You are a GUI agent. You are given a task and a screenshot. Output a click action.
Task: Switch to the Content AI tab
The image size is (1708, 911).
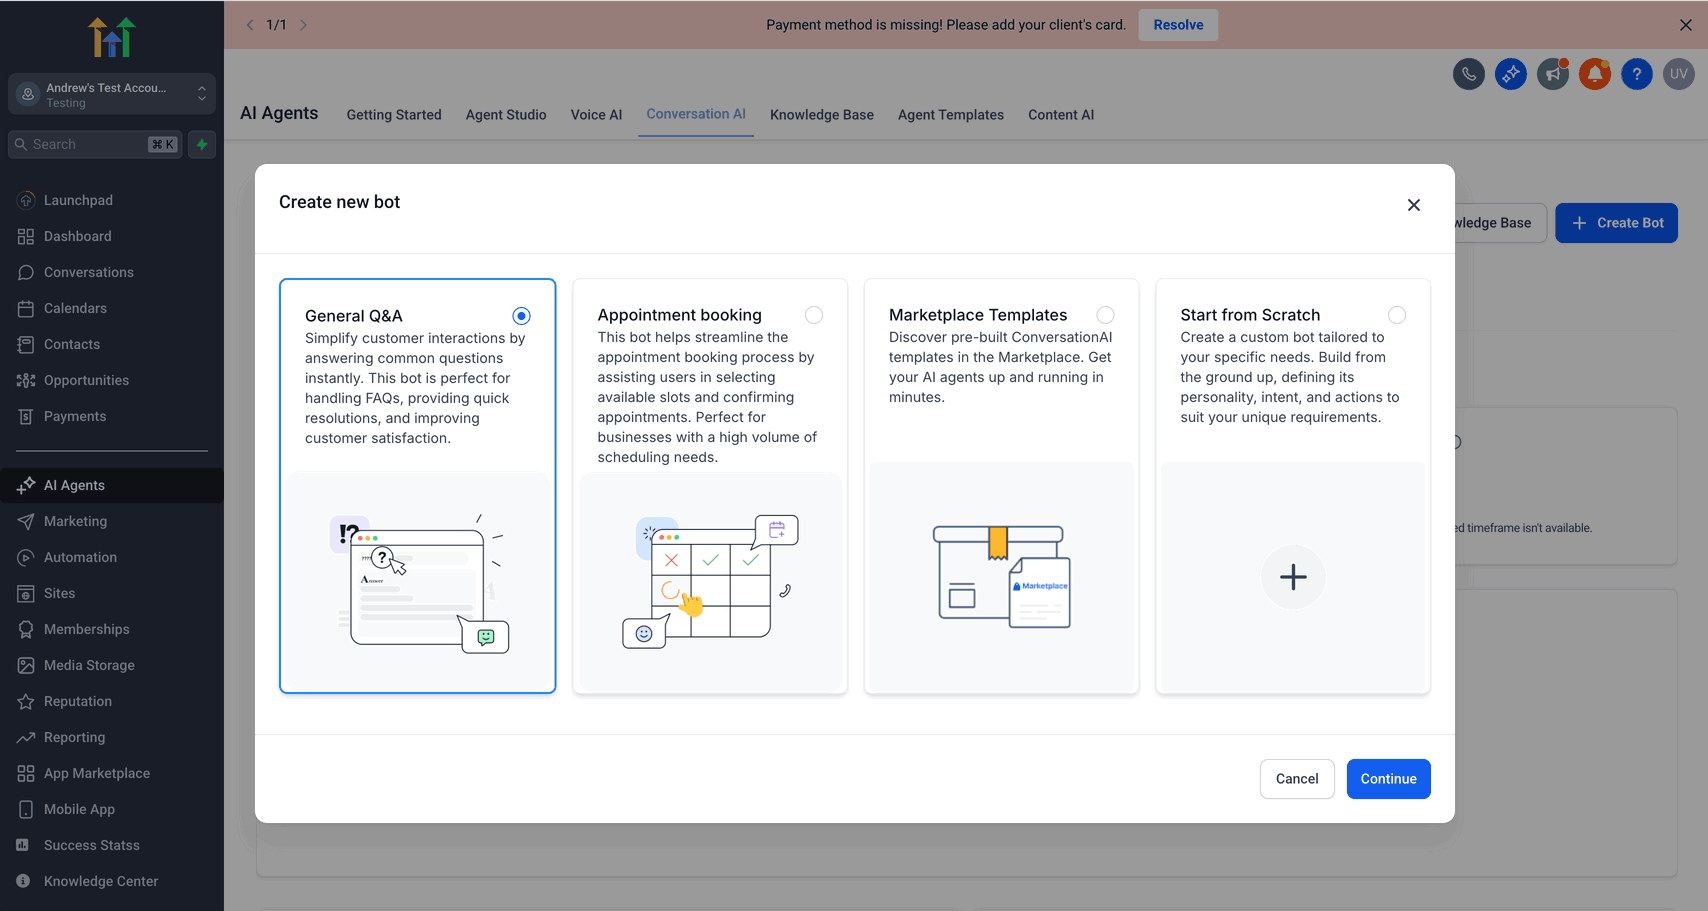pyautogui.click(x=1061, y=115)
